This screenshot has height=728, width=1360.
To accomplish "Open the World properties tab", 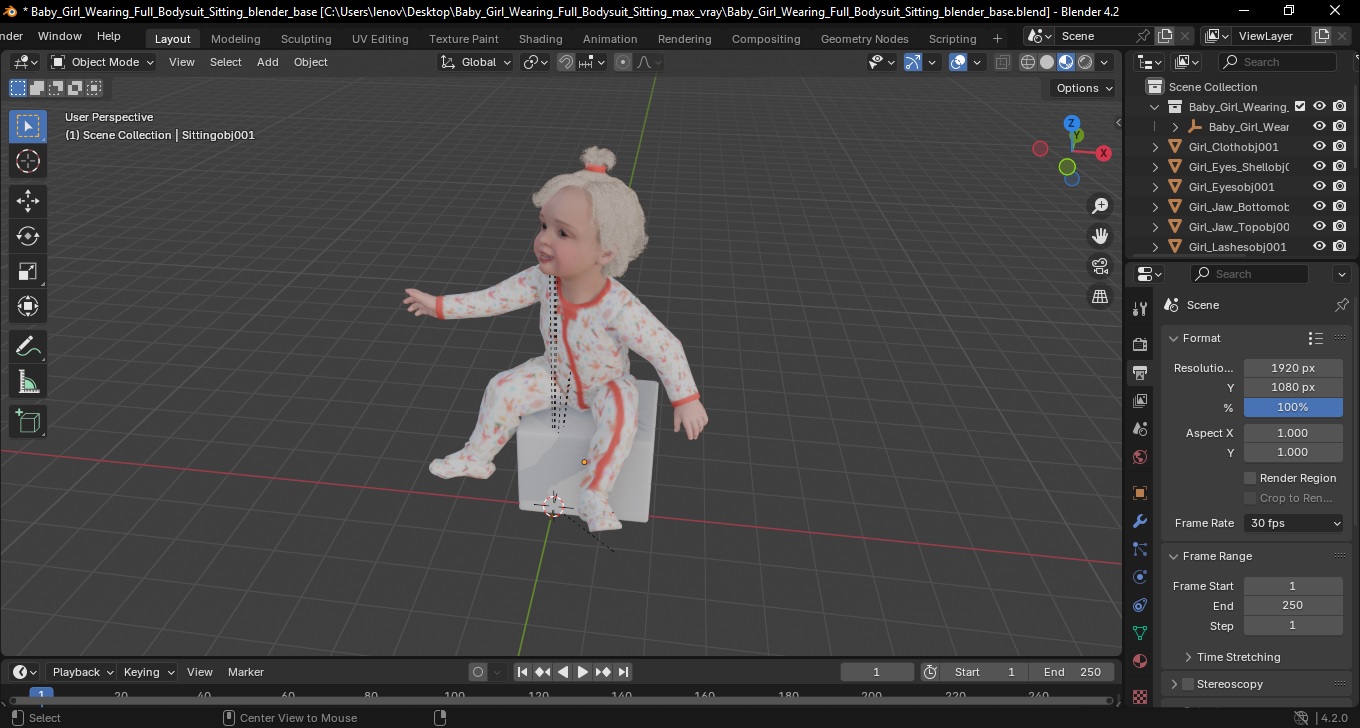I will (x=1139, y=457).
